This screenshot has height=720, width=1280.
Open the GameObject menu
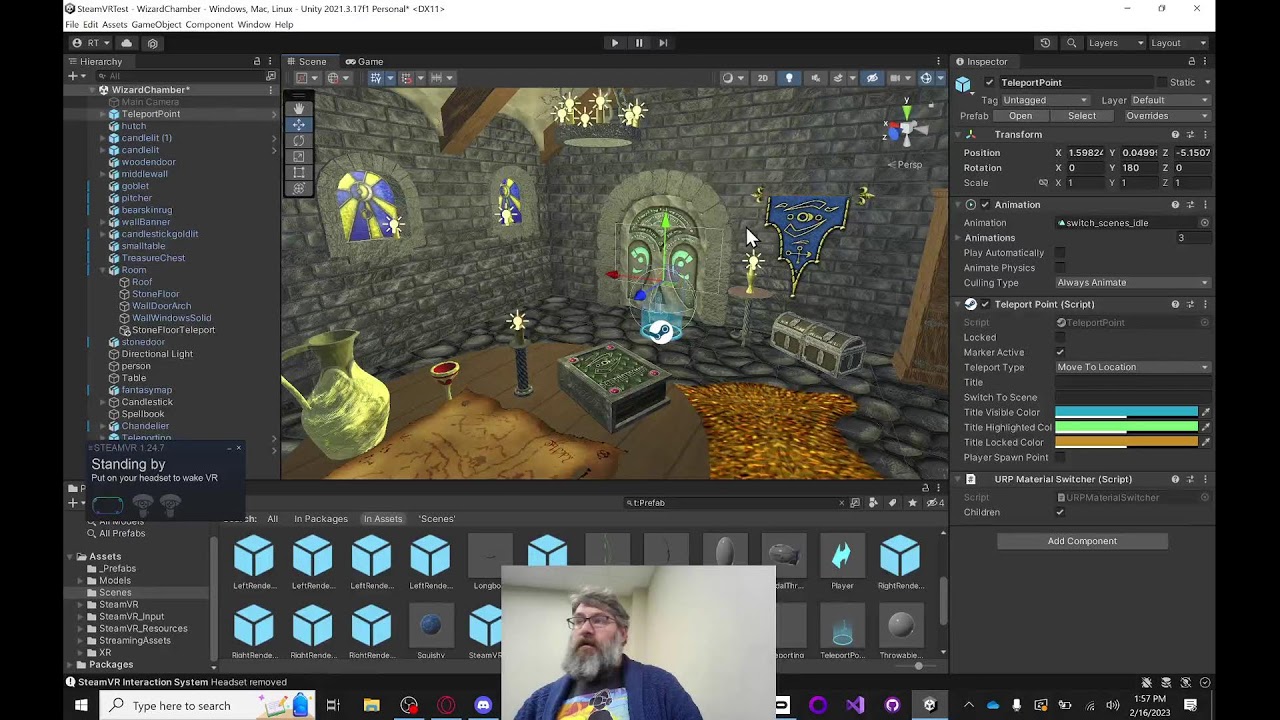click(x=155, y=24)
